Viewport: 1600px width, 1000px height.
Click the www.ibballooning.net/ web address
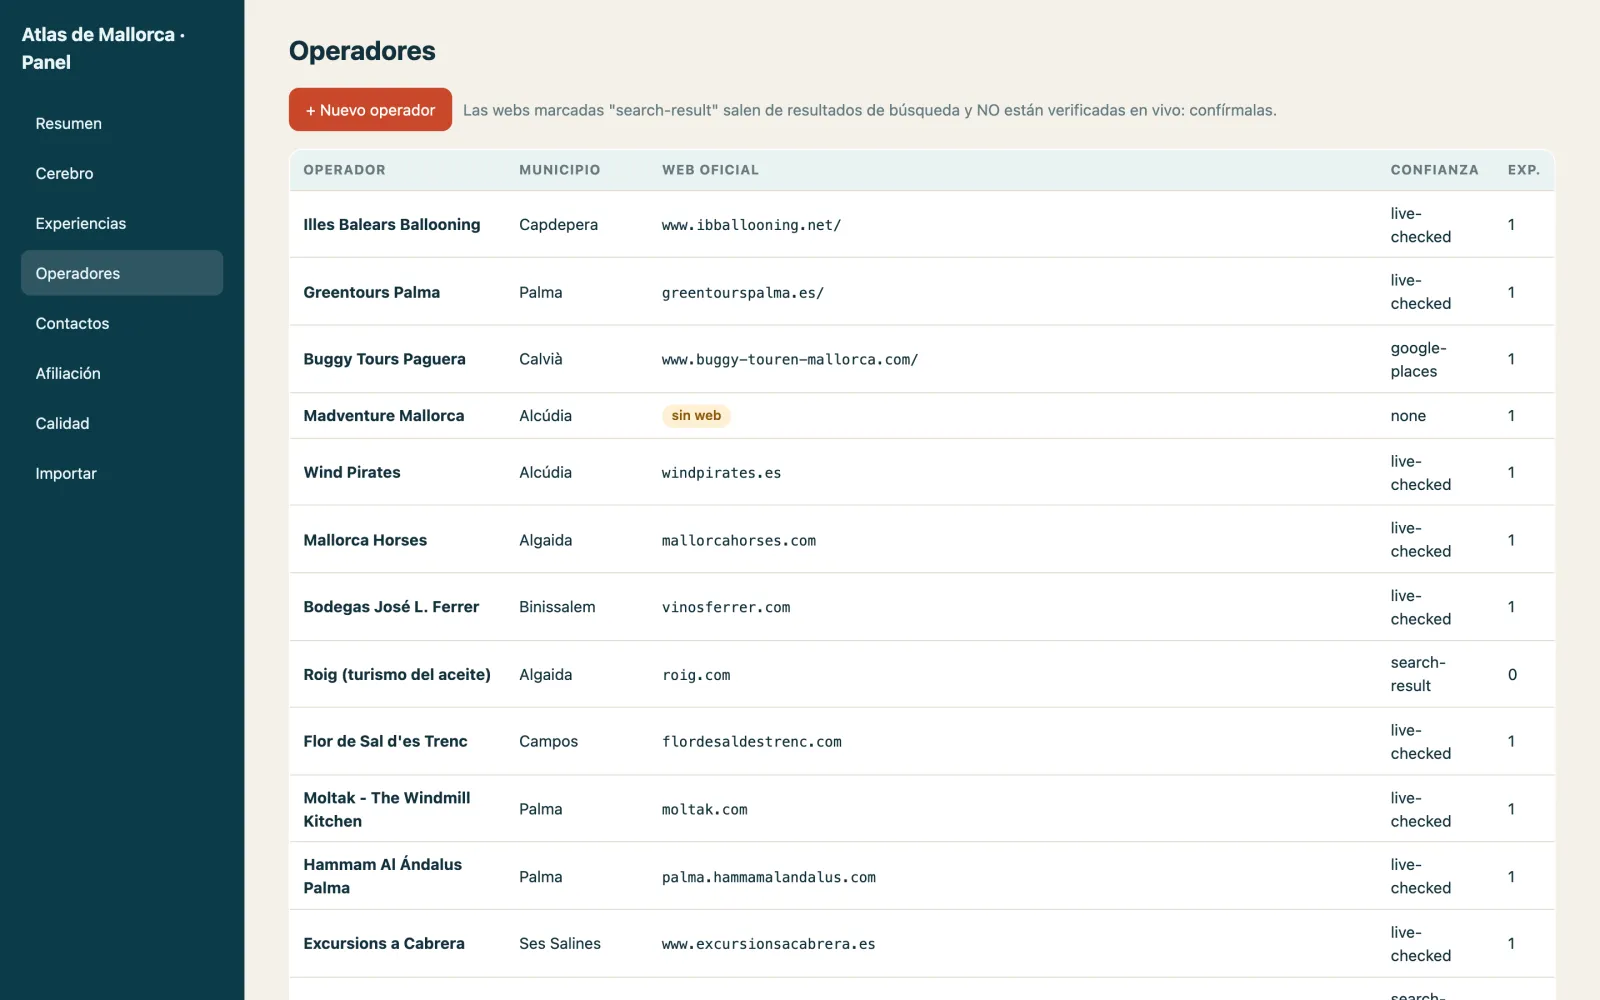[751, 225]
